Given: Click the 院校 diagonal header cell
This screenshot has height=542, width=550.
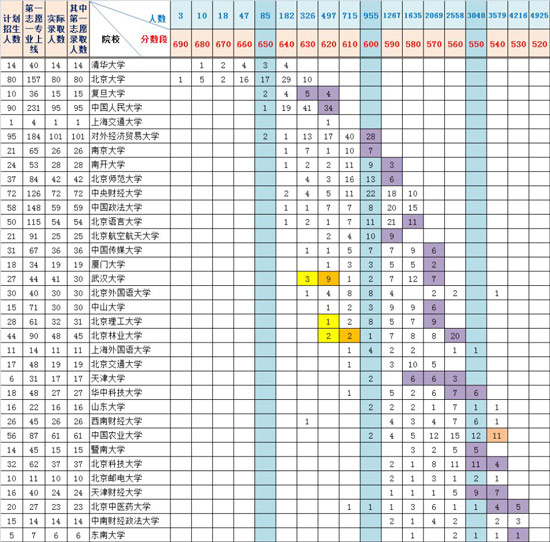Looking at the screenshot, I should tap(130, 29).
